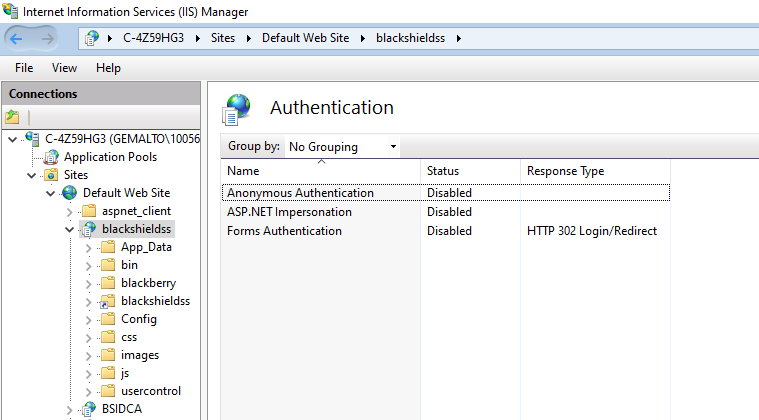Open dropdown after C-4Z59HG3 in breadcrumb
The width and height of the screenshot is (759, 420).
pos(197,38)
